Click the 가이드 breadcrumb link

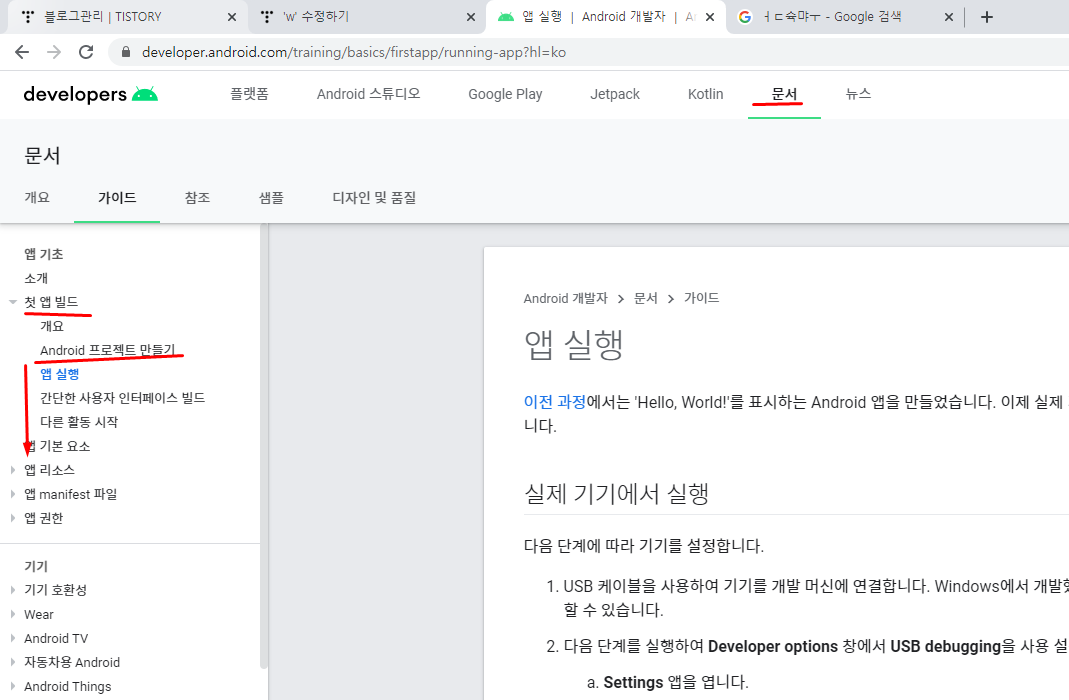[702, 299]
